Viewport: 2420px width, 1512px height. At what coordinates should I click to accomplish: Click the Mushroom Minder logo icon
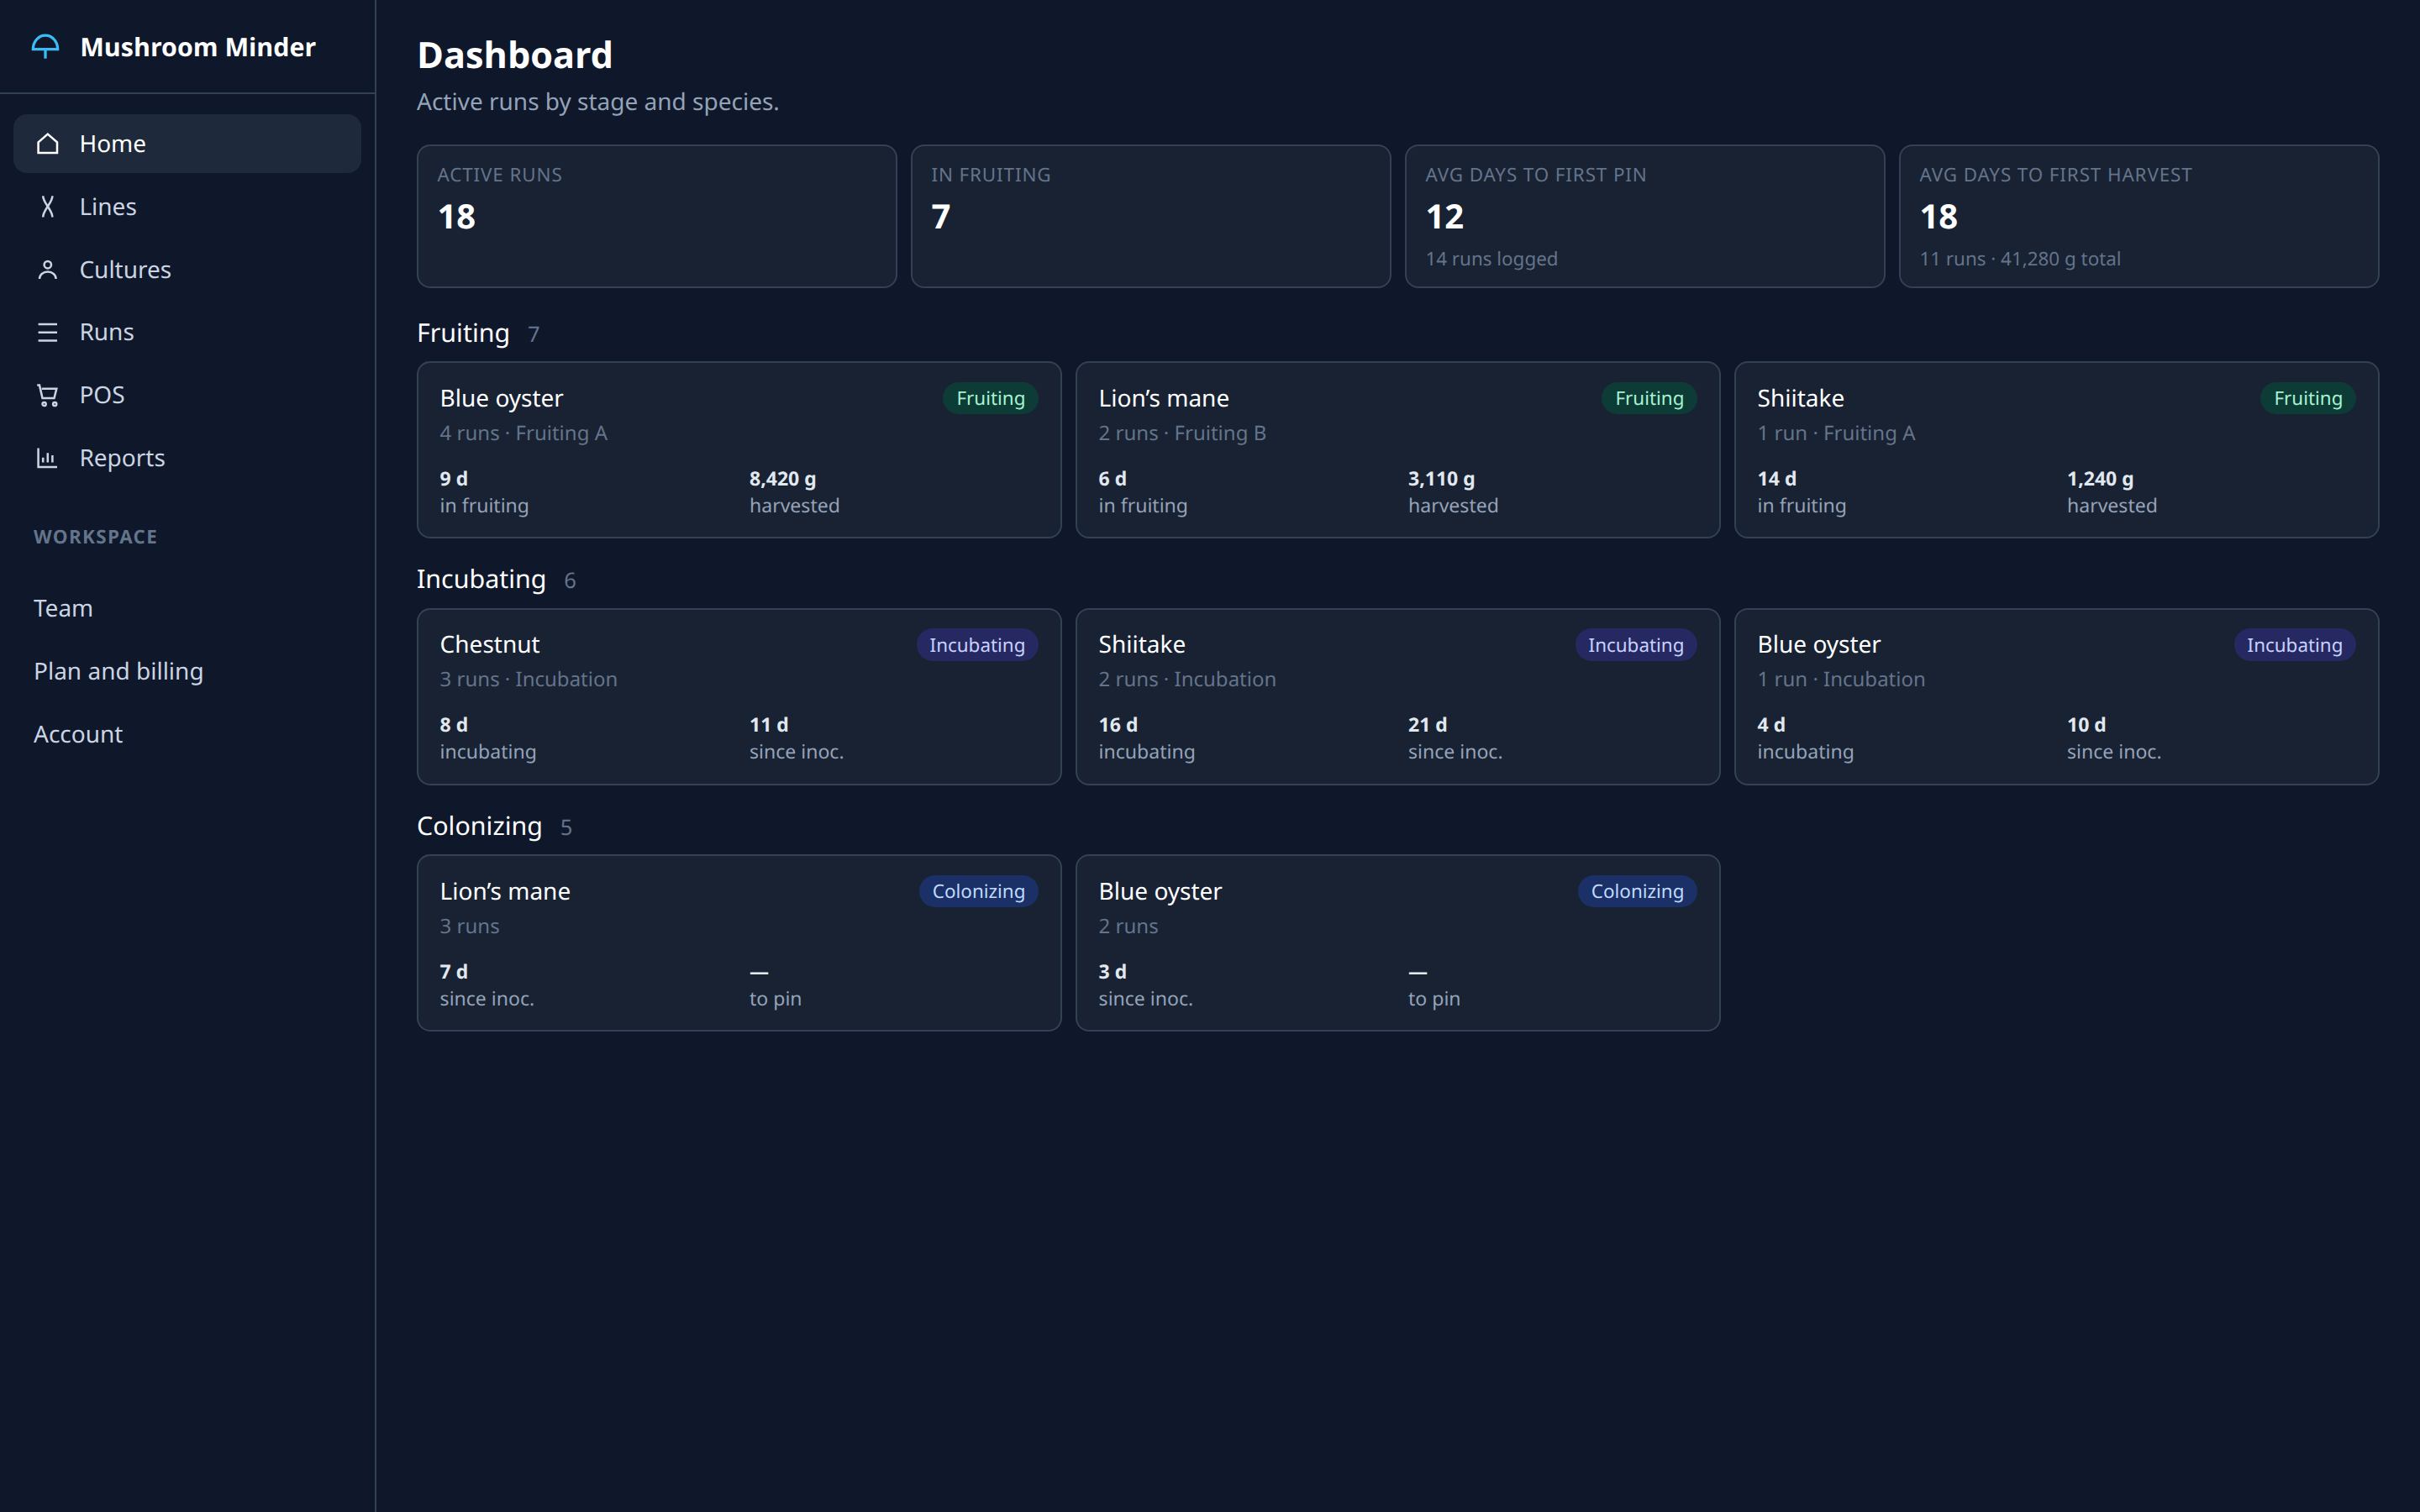click(46, 47)
